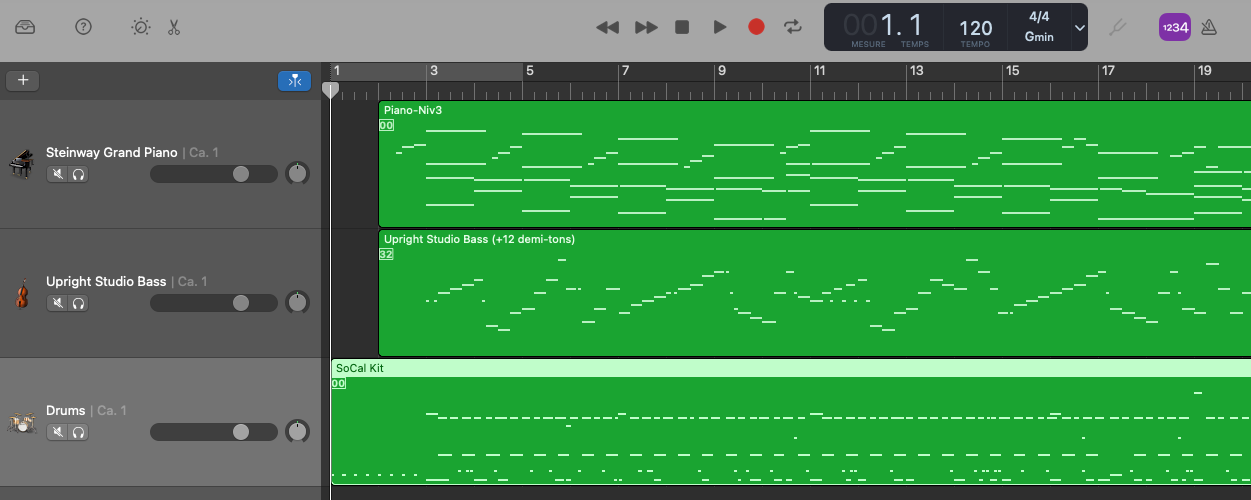The width and height of the screenshot is (1251, 500).
Task: Click the tuner fork icon
Action: (x=1117, y=27)
